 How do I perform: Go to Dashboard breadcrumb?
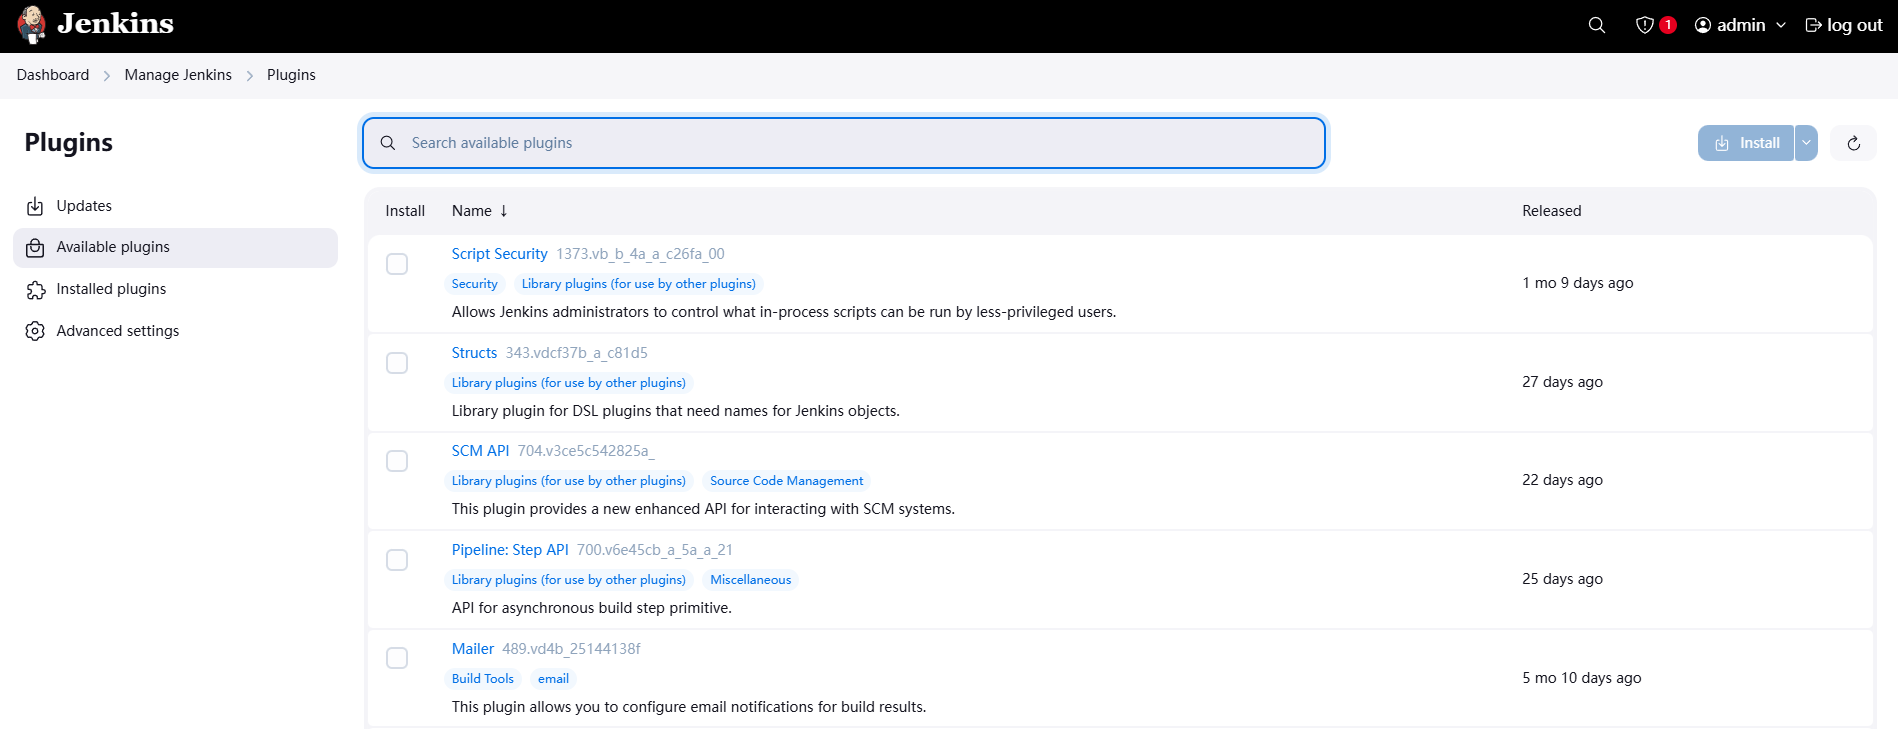[53, 75]
